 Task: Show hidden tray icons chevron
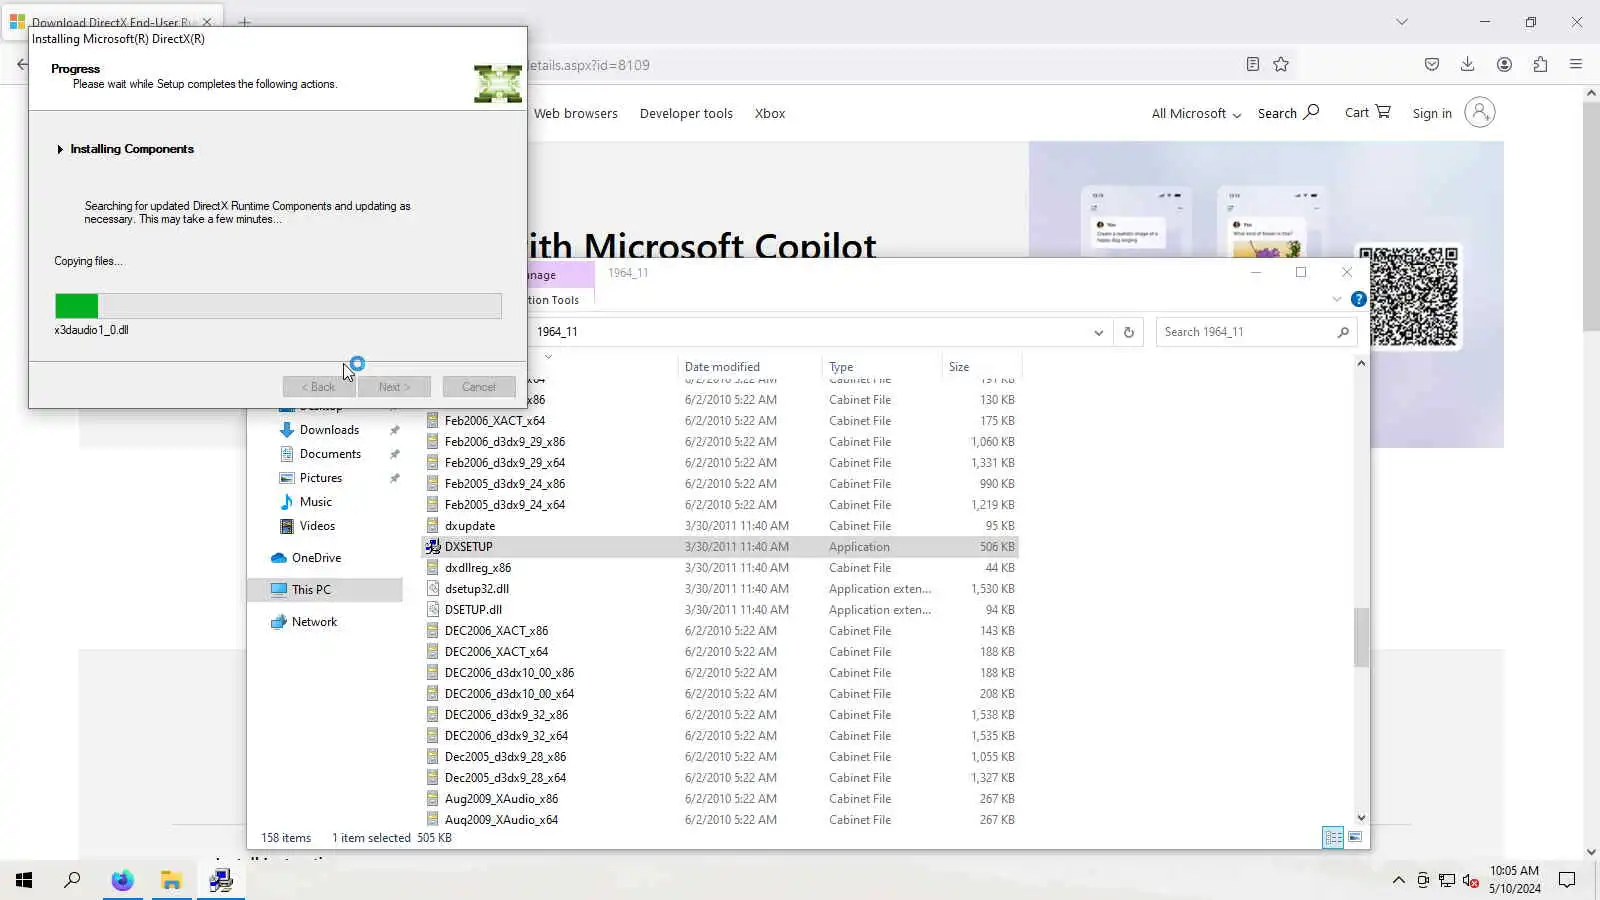(1398, 880)
